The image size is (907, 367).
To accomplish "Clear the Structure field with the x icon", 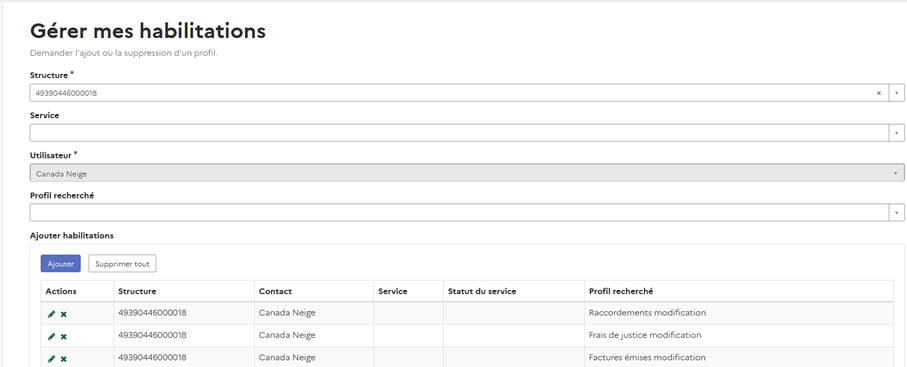I will tap(879, 93).
